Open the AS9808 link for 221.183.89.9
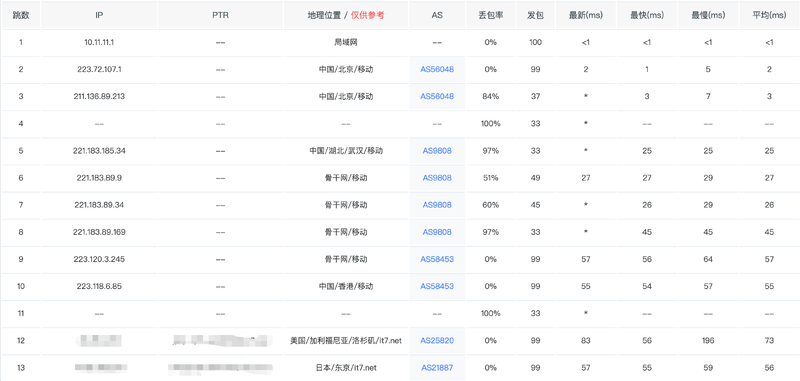Screen dimensions: 800x381 pos(437,177)
